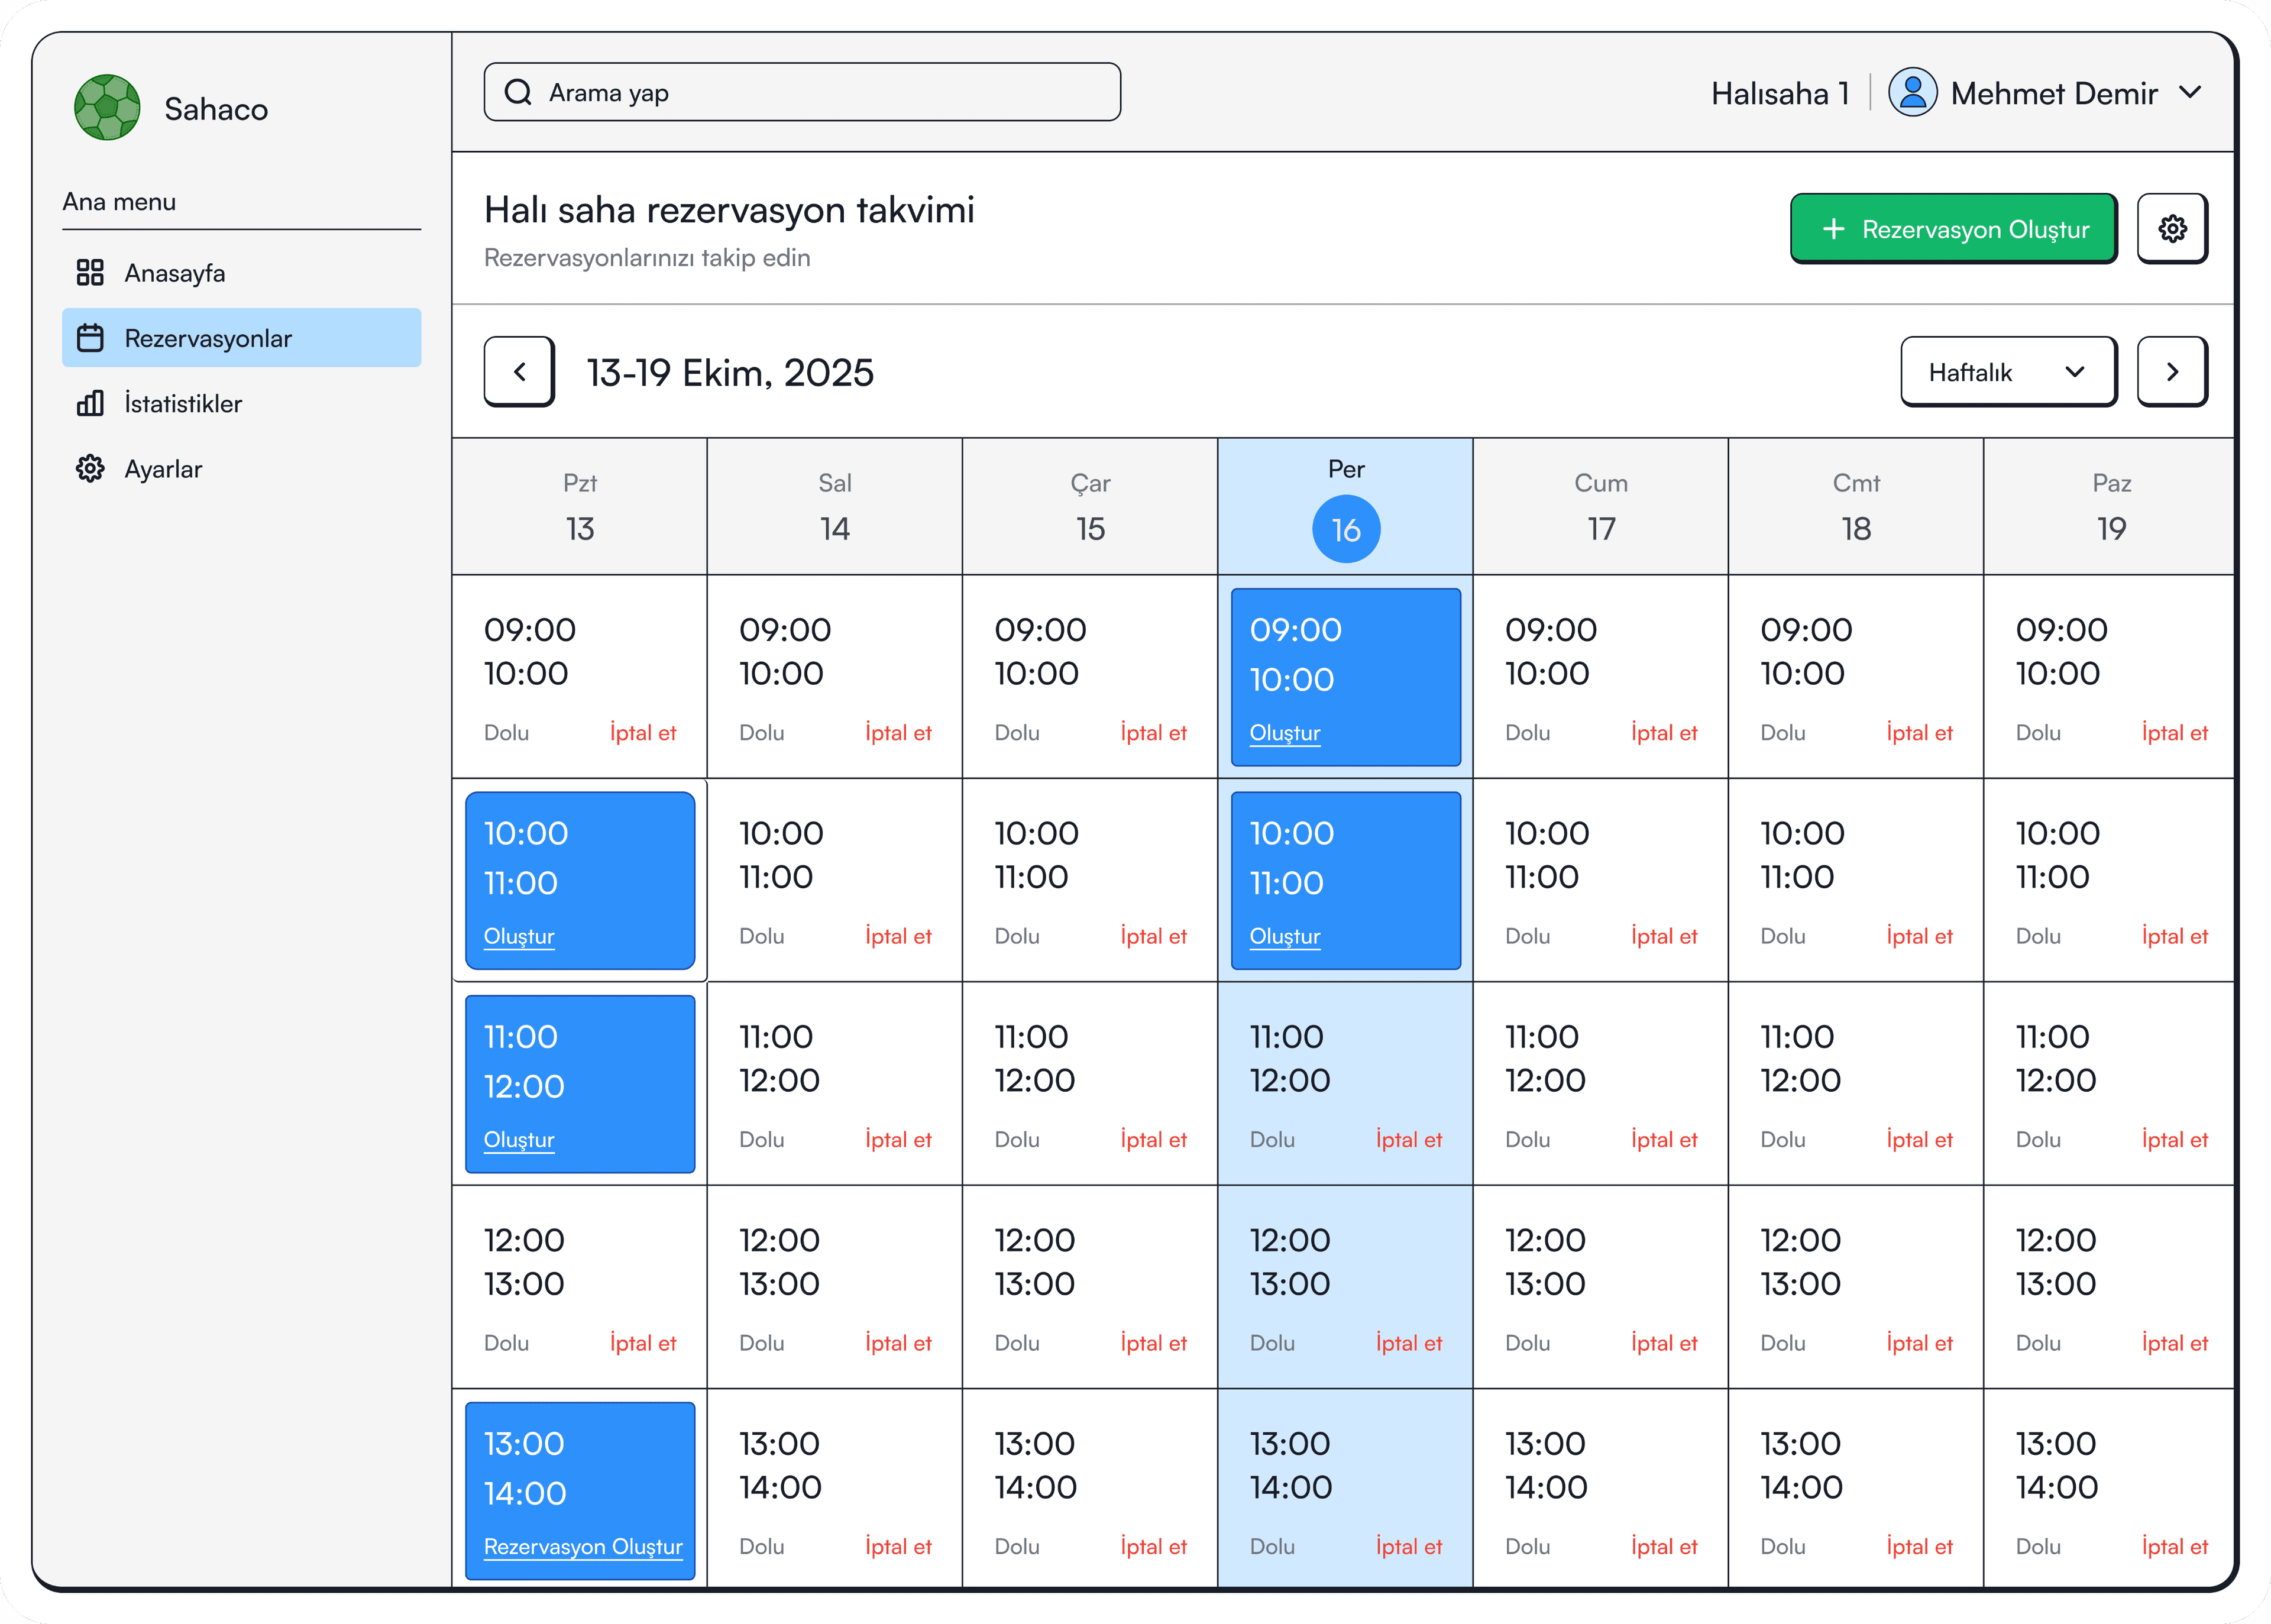The height and width of the screenshot is (1624, 2271).
Task: Select Rezervasyonlar from the main menu
Action: pos(208,338)
